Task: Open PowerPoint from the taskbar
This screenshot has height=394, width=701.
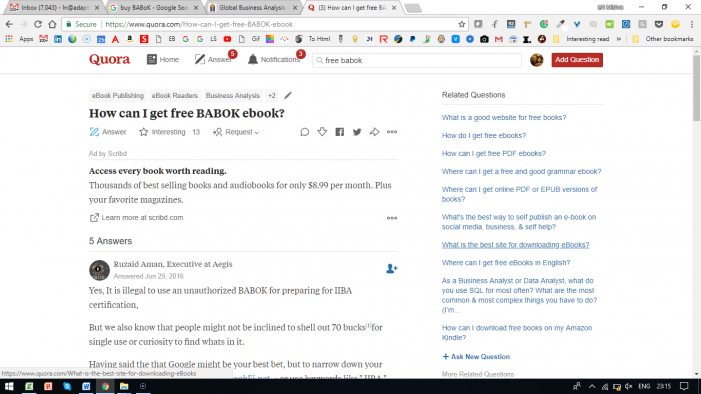Action: click(48, 386)
